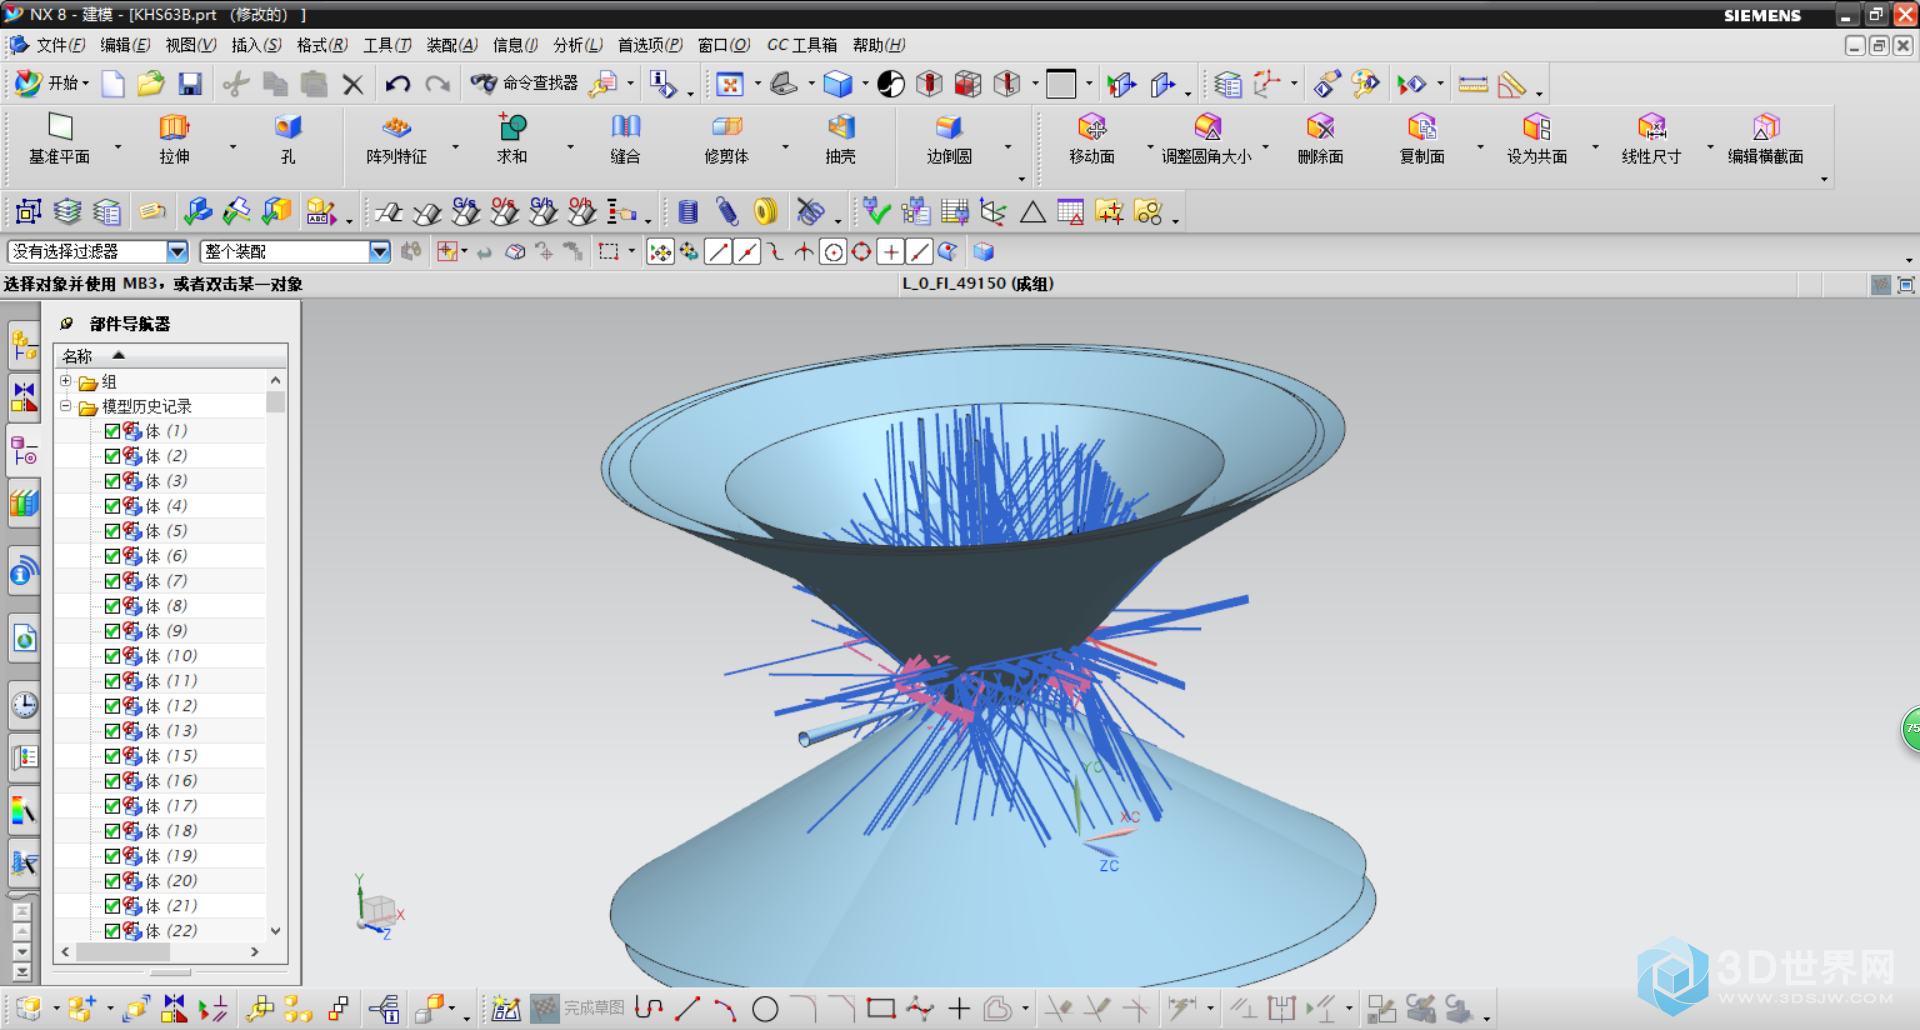Click the rectangle sketch tool at bottom
Viewport: 1920px width, 1030px height.
click(881, 1008)
